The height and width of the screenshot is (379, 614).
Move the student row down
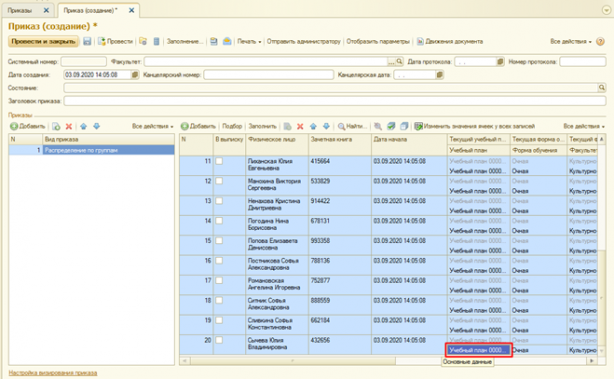pos(326,126)
